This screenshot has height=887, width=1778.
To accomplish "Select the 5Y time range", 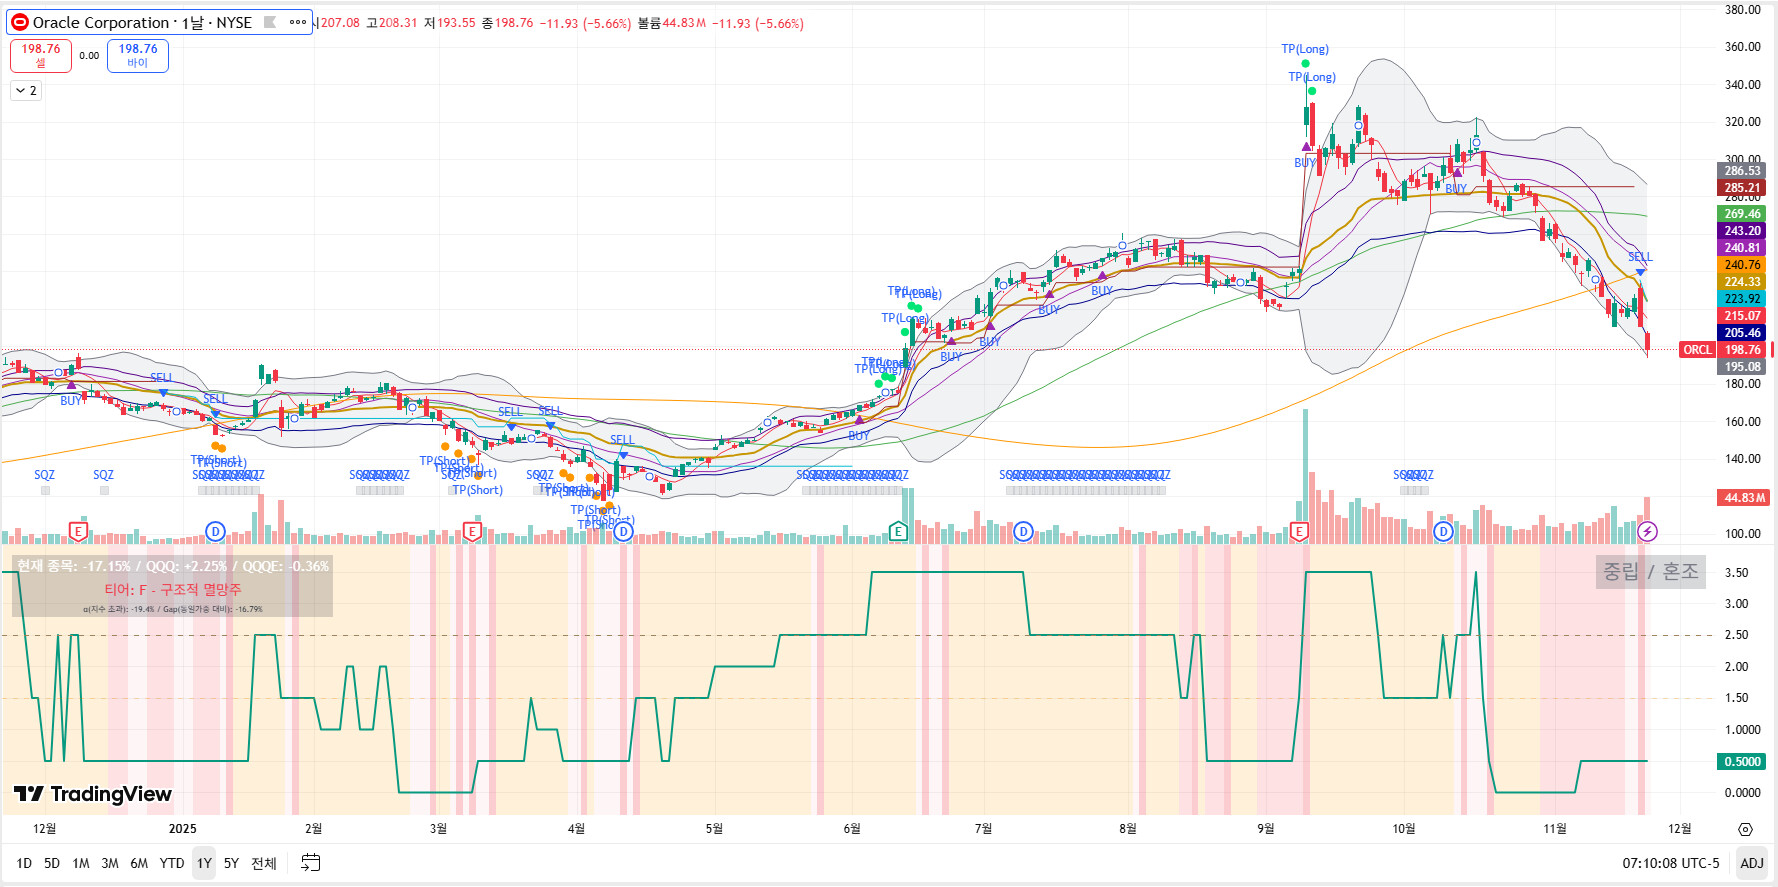I will click(x=231, y=863).
